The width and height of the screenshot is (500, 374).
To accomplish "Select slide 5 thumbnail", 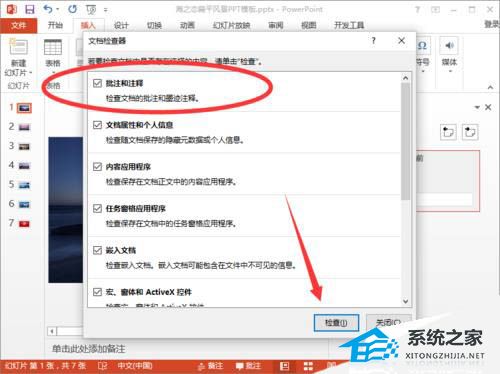I will point(24,185).
